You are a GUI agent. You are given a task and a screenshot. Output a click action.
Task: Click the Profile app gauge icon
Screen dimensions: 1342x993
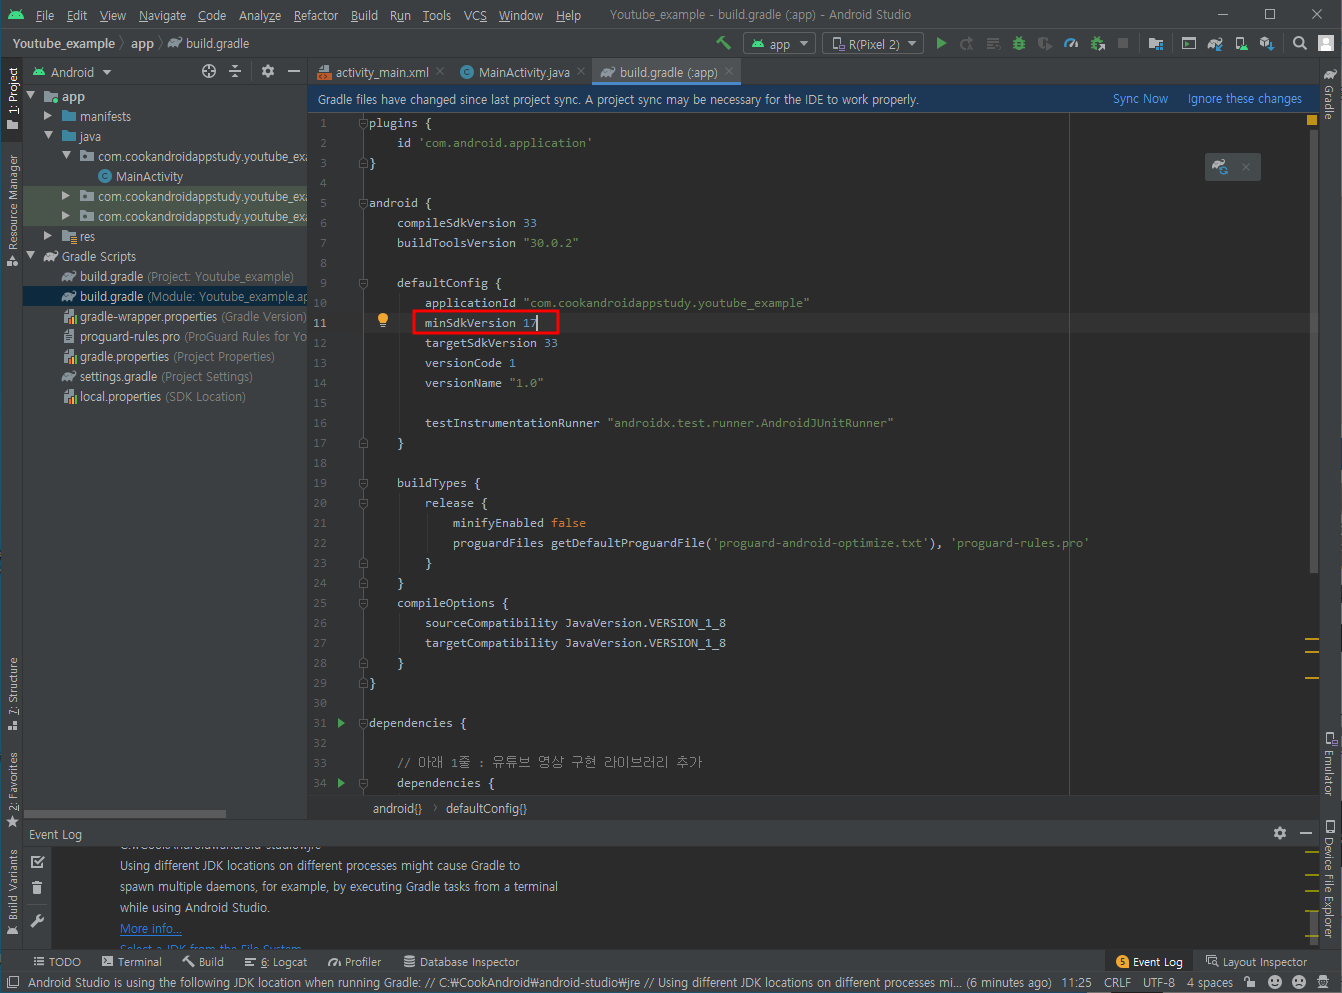click(1071, 43)
